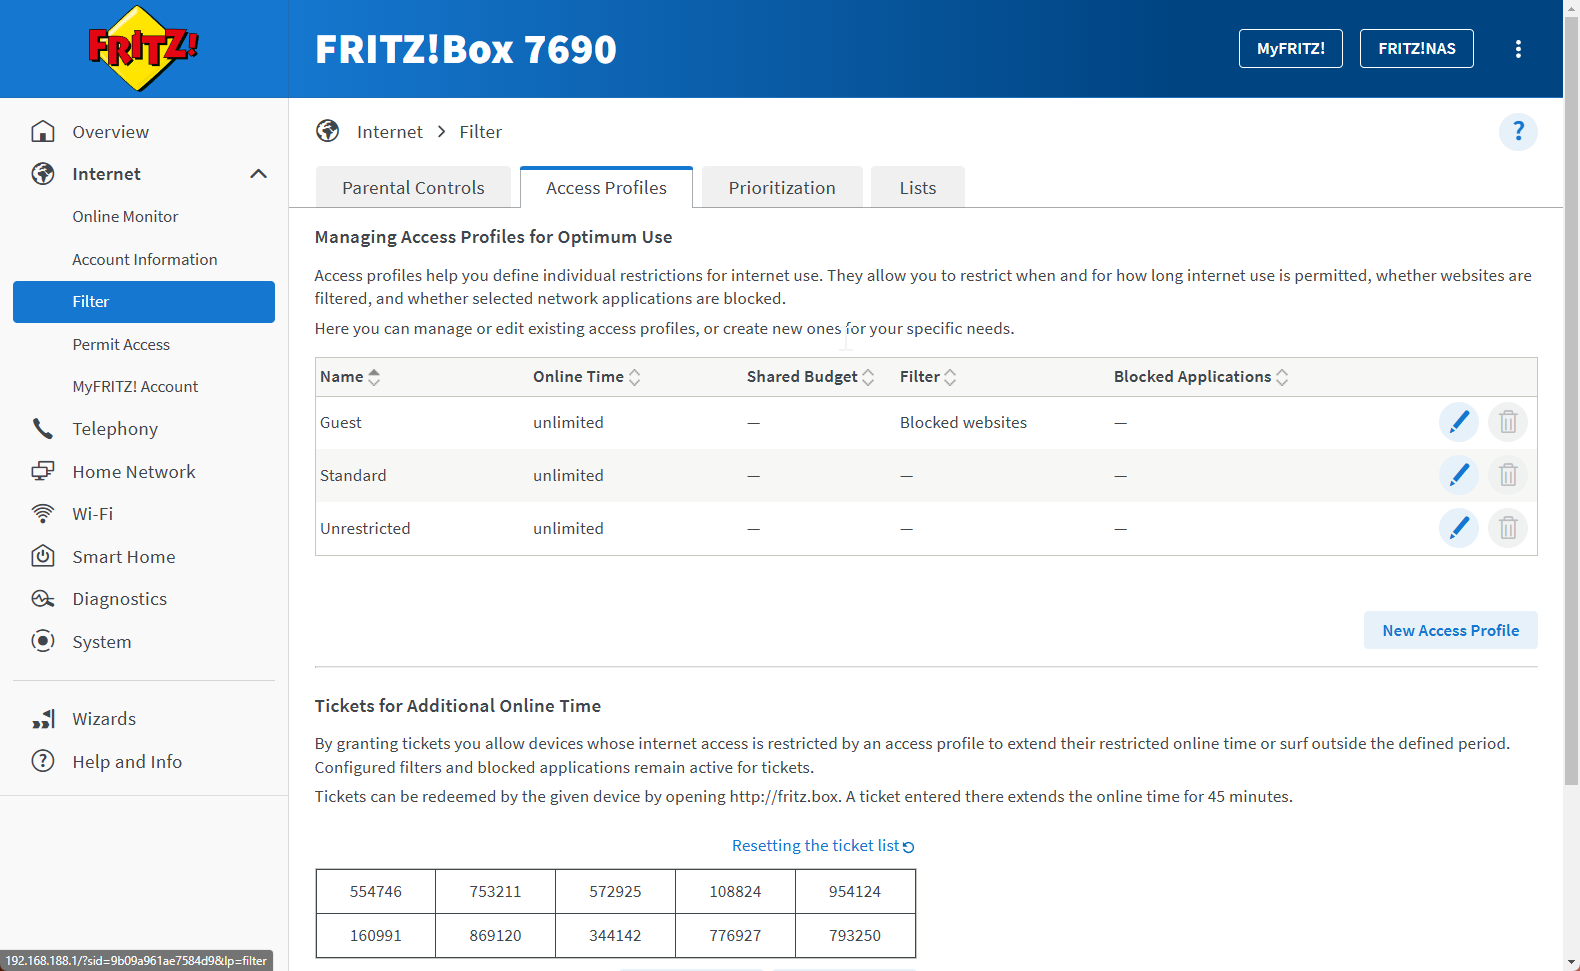Viewport: 1580px width, 971px height.
Task: Click the vertical page scrollbar
Action: click(x=1571, y=400)
